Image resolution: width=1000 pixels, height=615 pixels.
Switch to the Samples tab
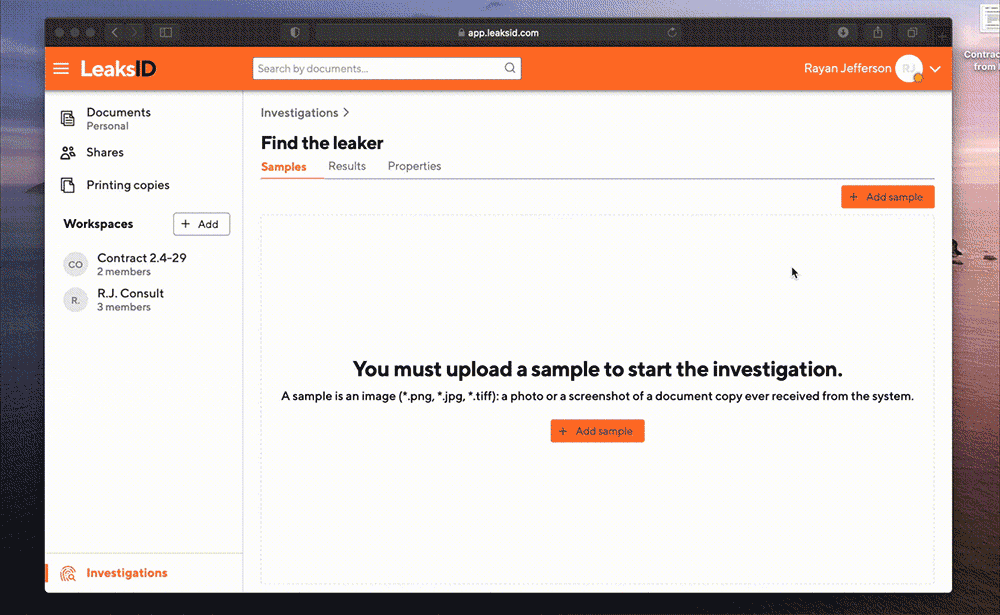283,167
